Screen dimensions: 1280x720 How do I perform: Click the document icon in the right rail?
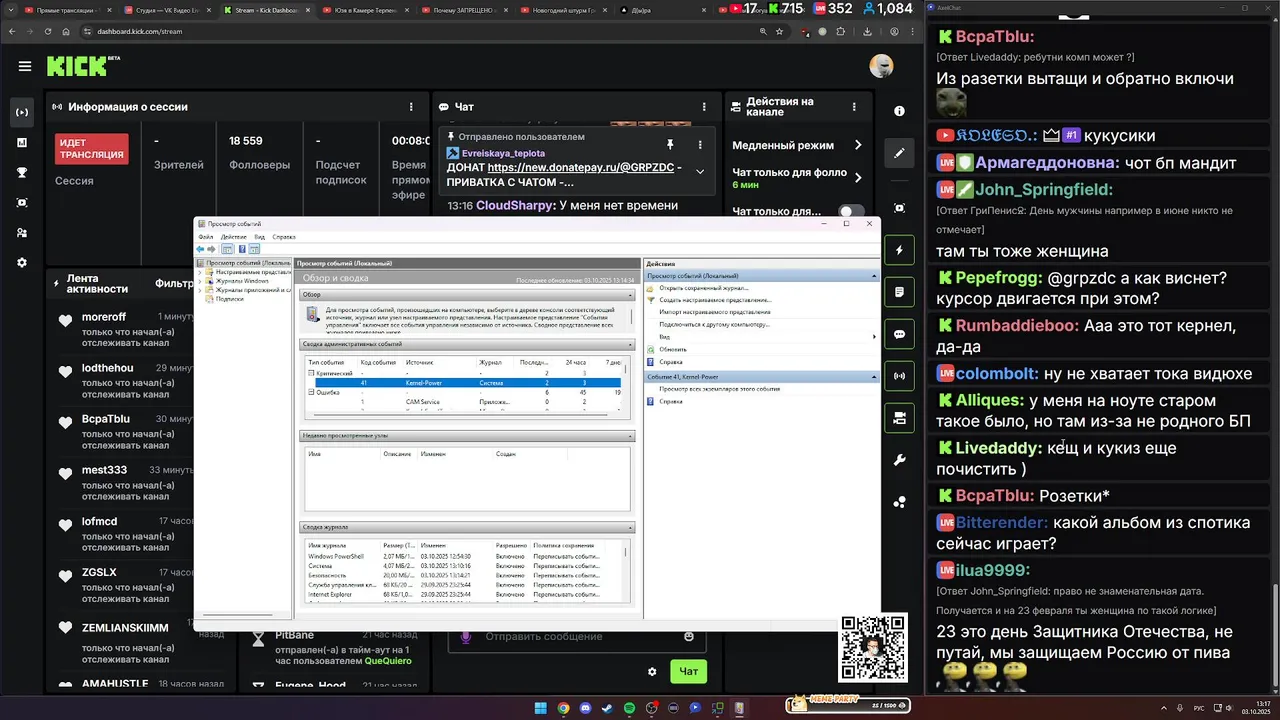coord(899,292)
